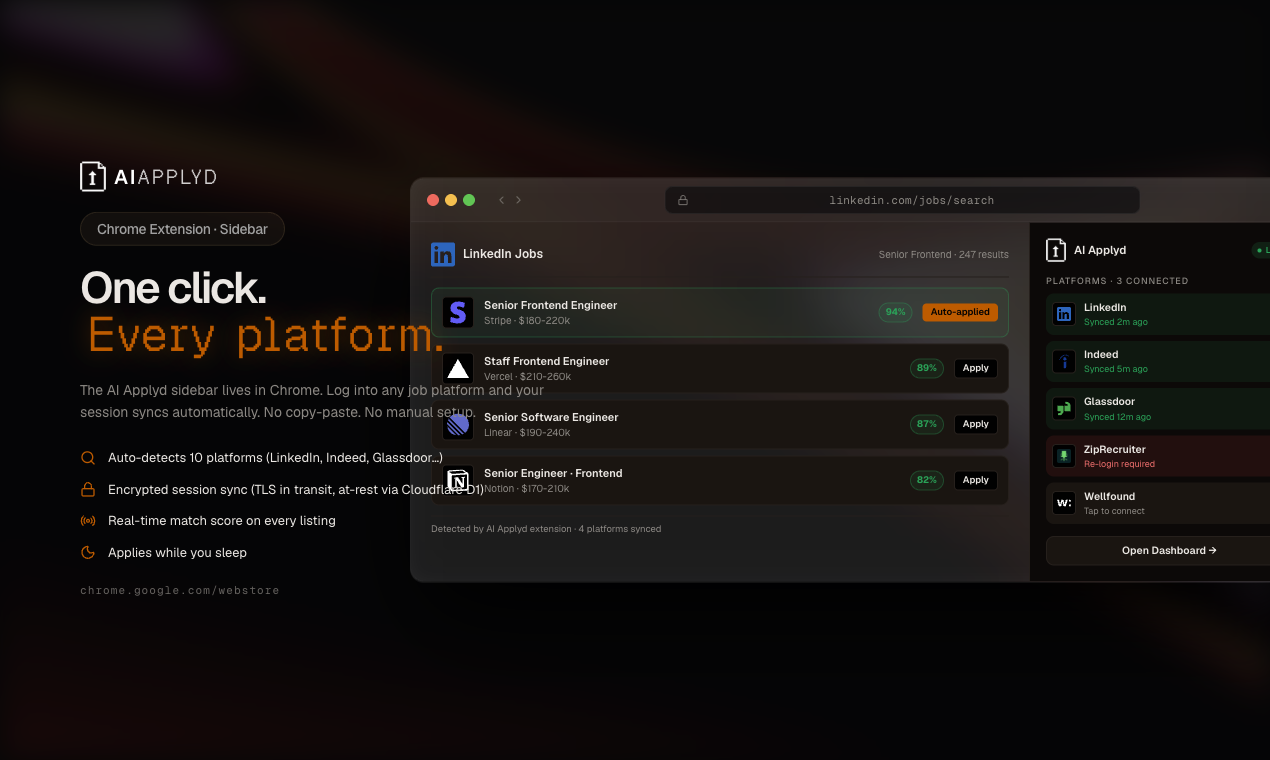Click the LinkedIn platform icon in sidebar
This screenshot has height=760, width=1270.
(x=1064, y=314)
